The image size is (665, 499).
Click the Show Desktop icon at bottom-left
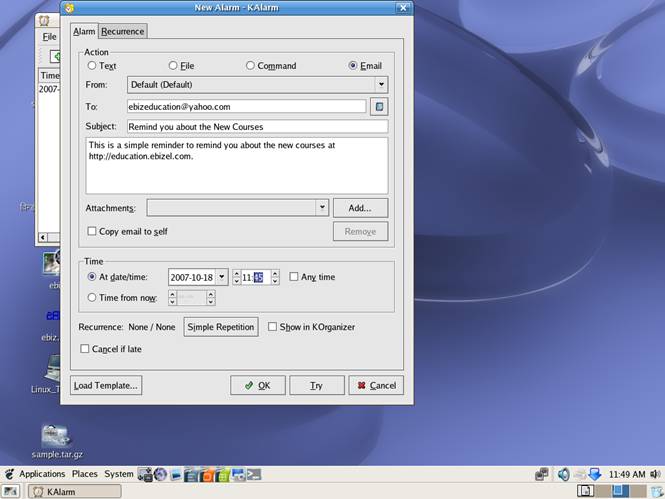click(10, 491)
